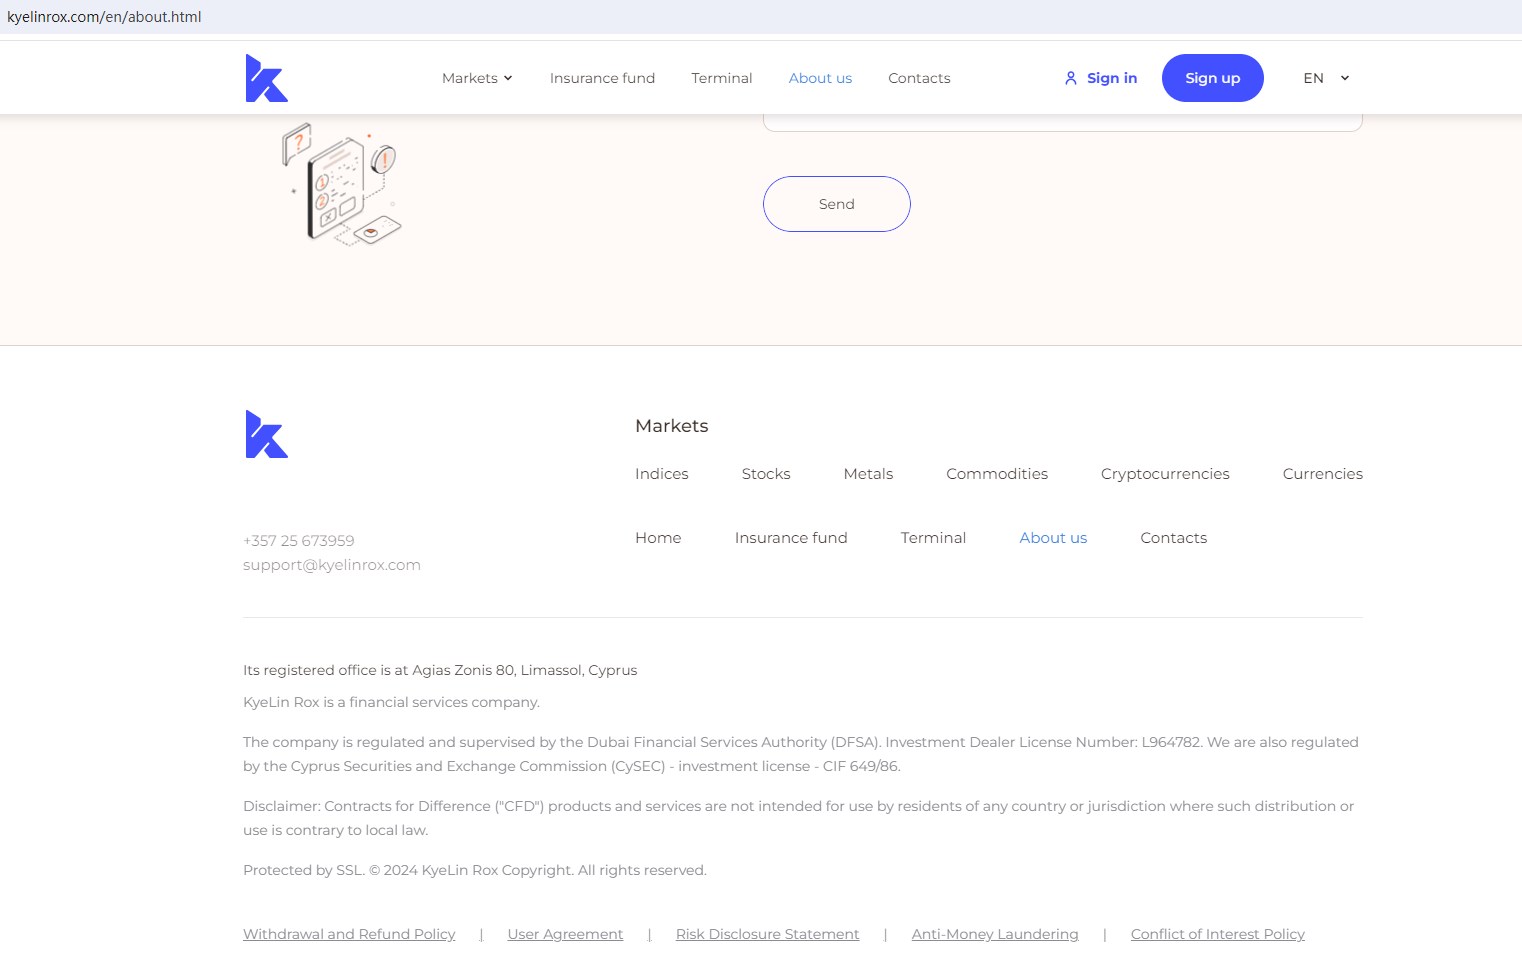Viewport: 1522px width, 957px height.
Task: Open Metals footer market link
Action: [x=868, y=474]
